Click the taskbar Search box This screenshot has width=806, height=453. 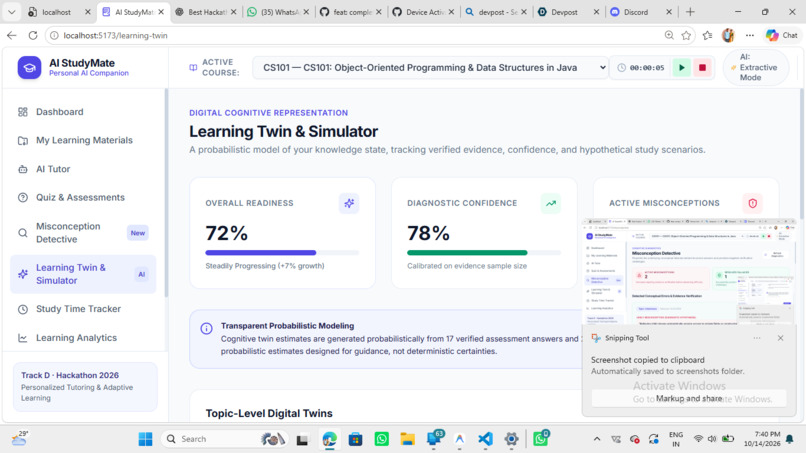(x=225, y=439)
